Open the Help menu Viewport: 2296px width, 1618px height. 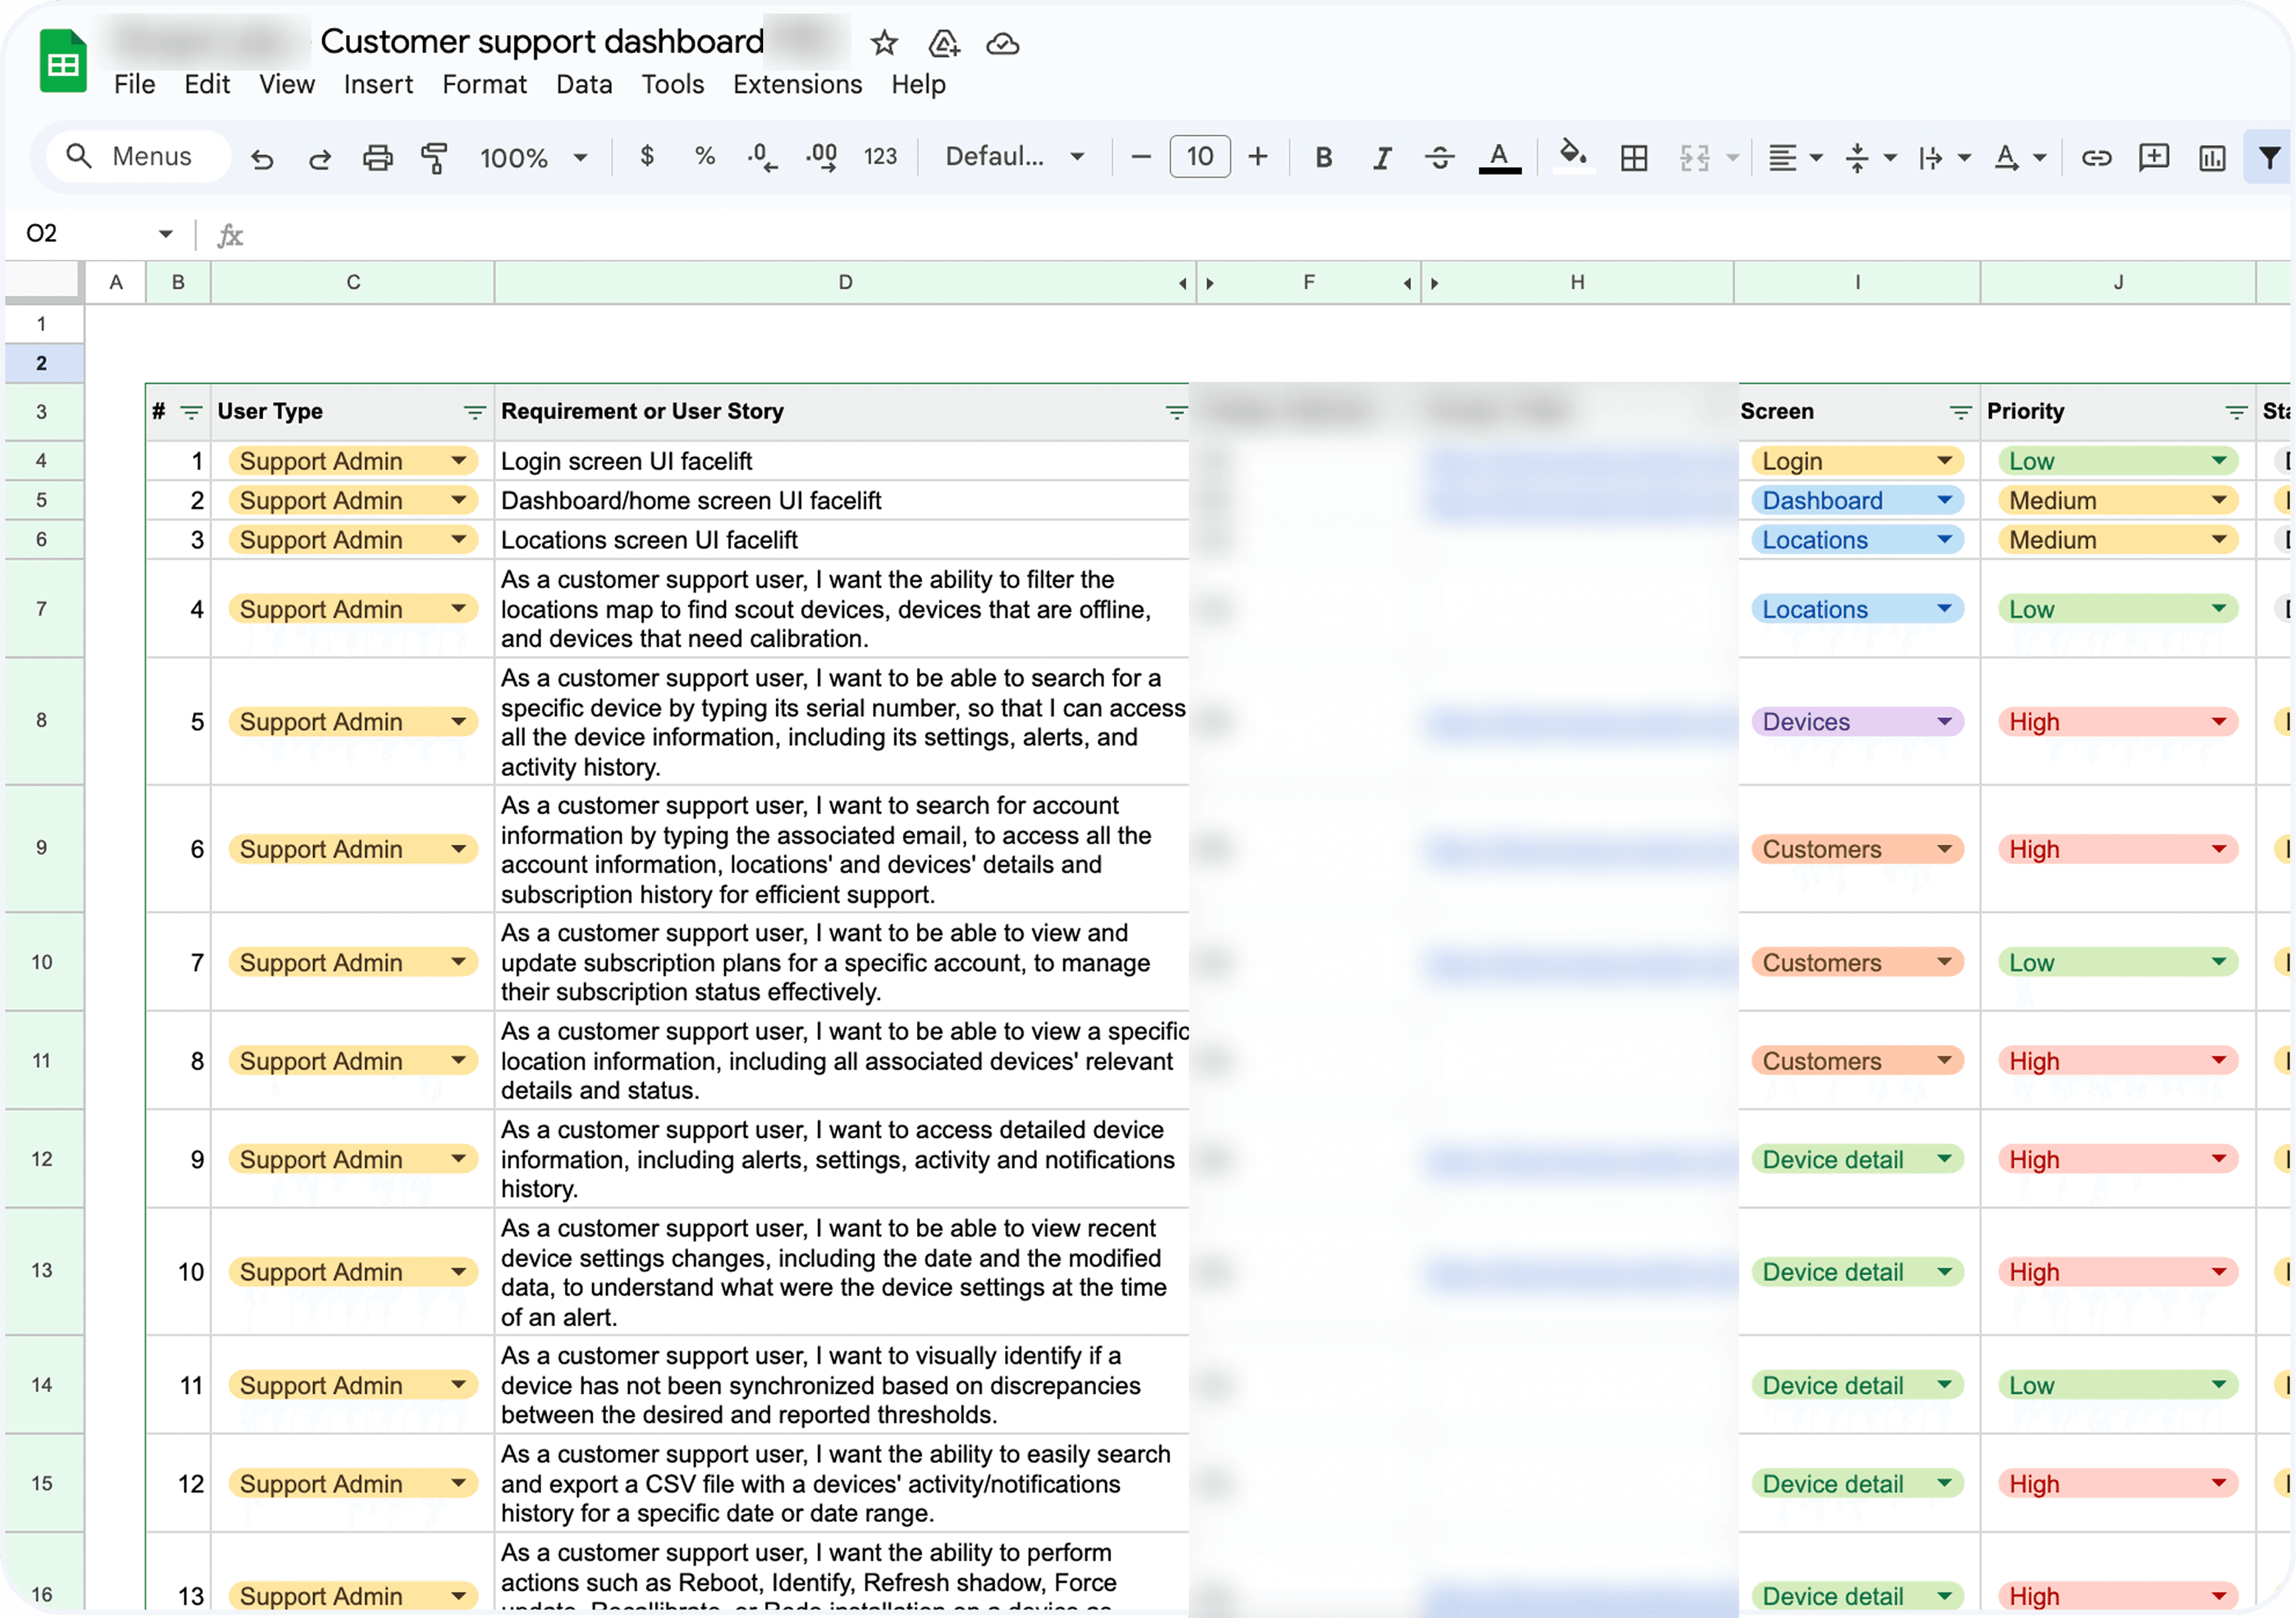pos(918,84)
